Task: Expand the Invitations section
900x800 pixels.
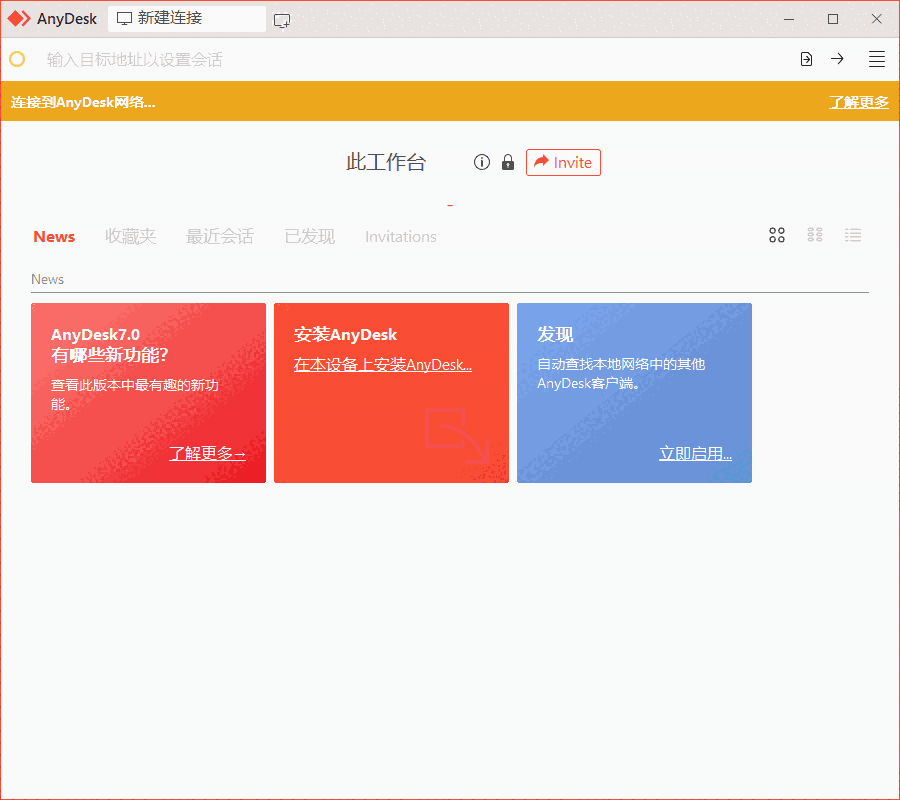Action: (400, 236)
